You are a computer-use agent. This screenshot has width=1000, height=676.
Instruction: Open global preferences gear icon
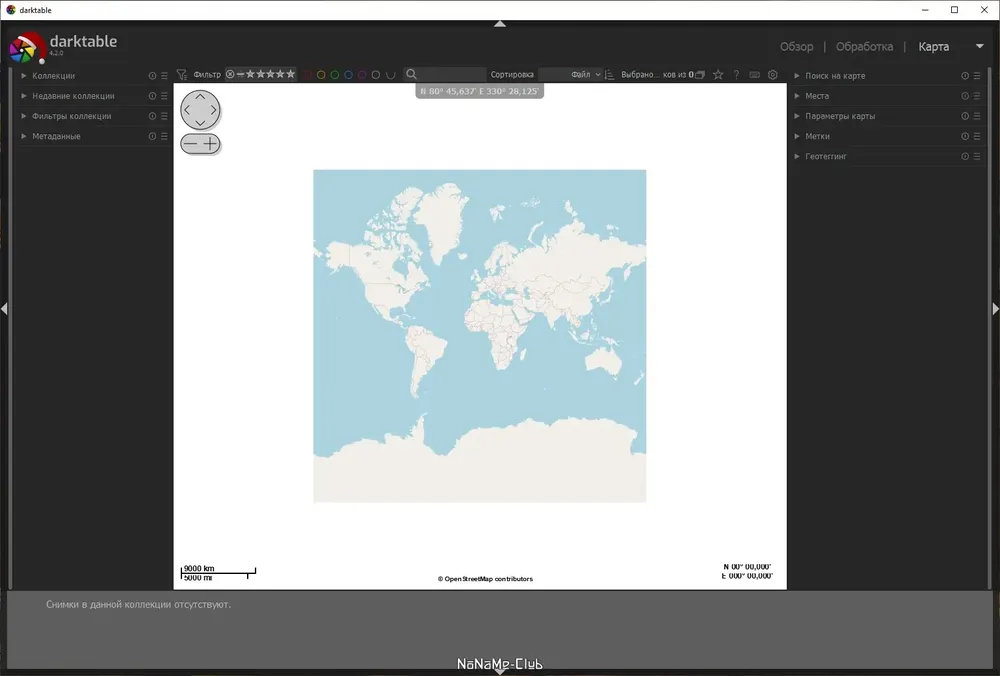click(x=773, y=75)
